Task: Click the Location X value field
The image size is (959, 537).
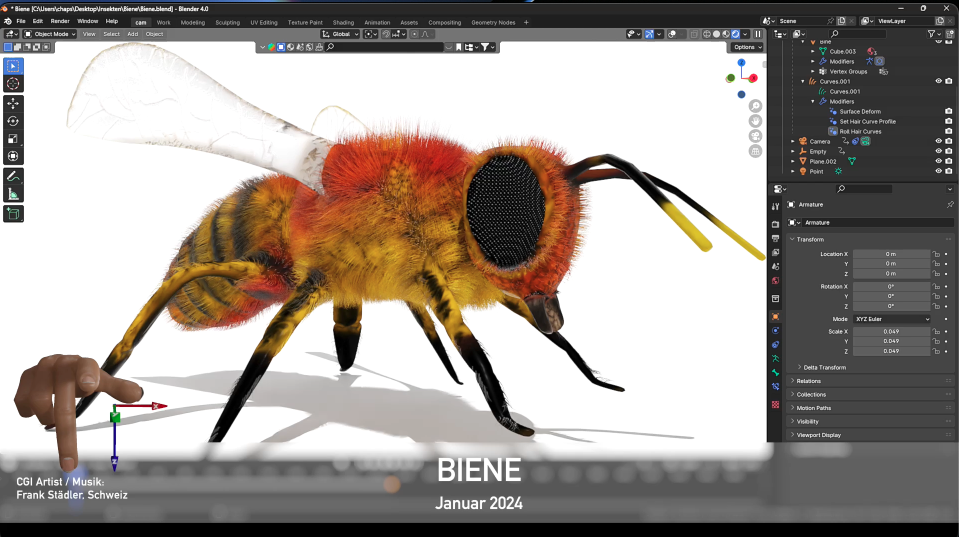Action: pyautogui.click(x=890, y=254)
